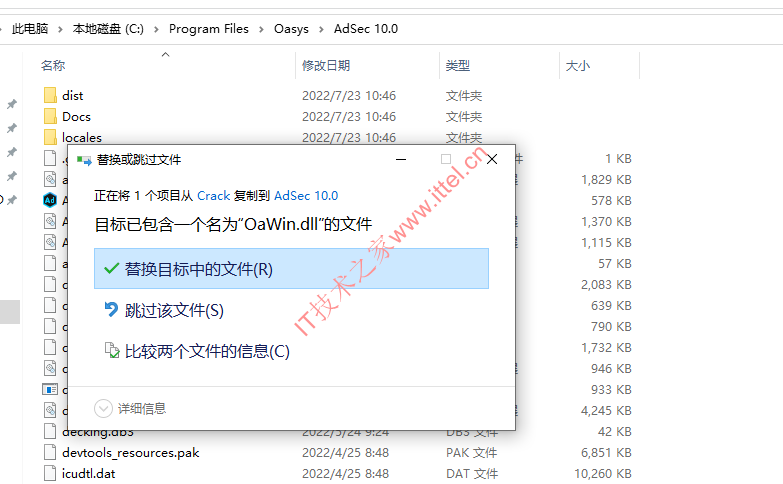
Task: Click the skip file undo-arrow icon
Action: (x=111, y=310)
